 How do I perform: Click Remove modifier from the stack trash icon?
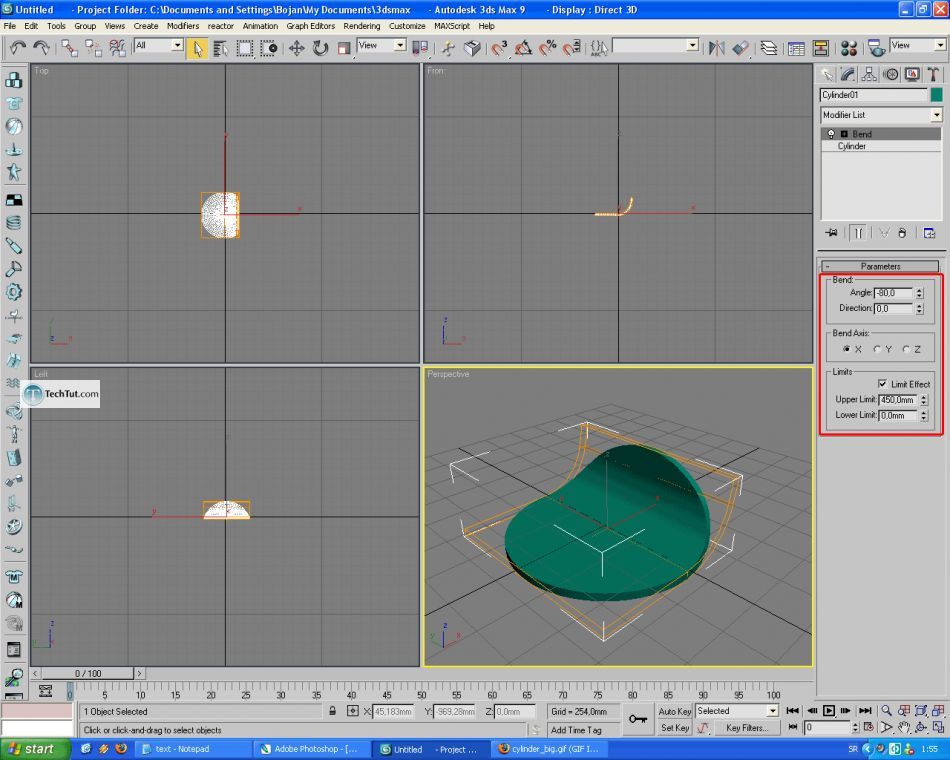902,233
